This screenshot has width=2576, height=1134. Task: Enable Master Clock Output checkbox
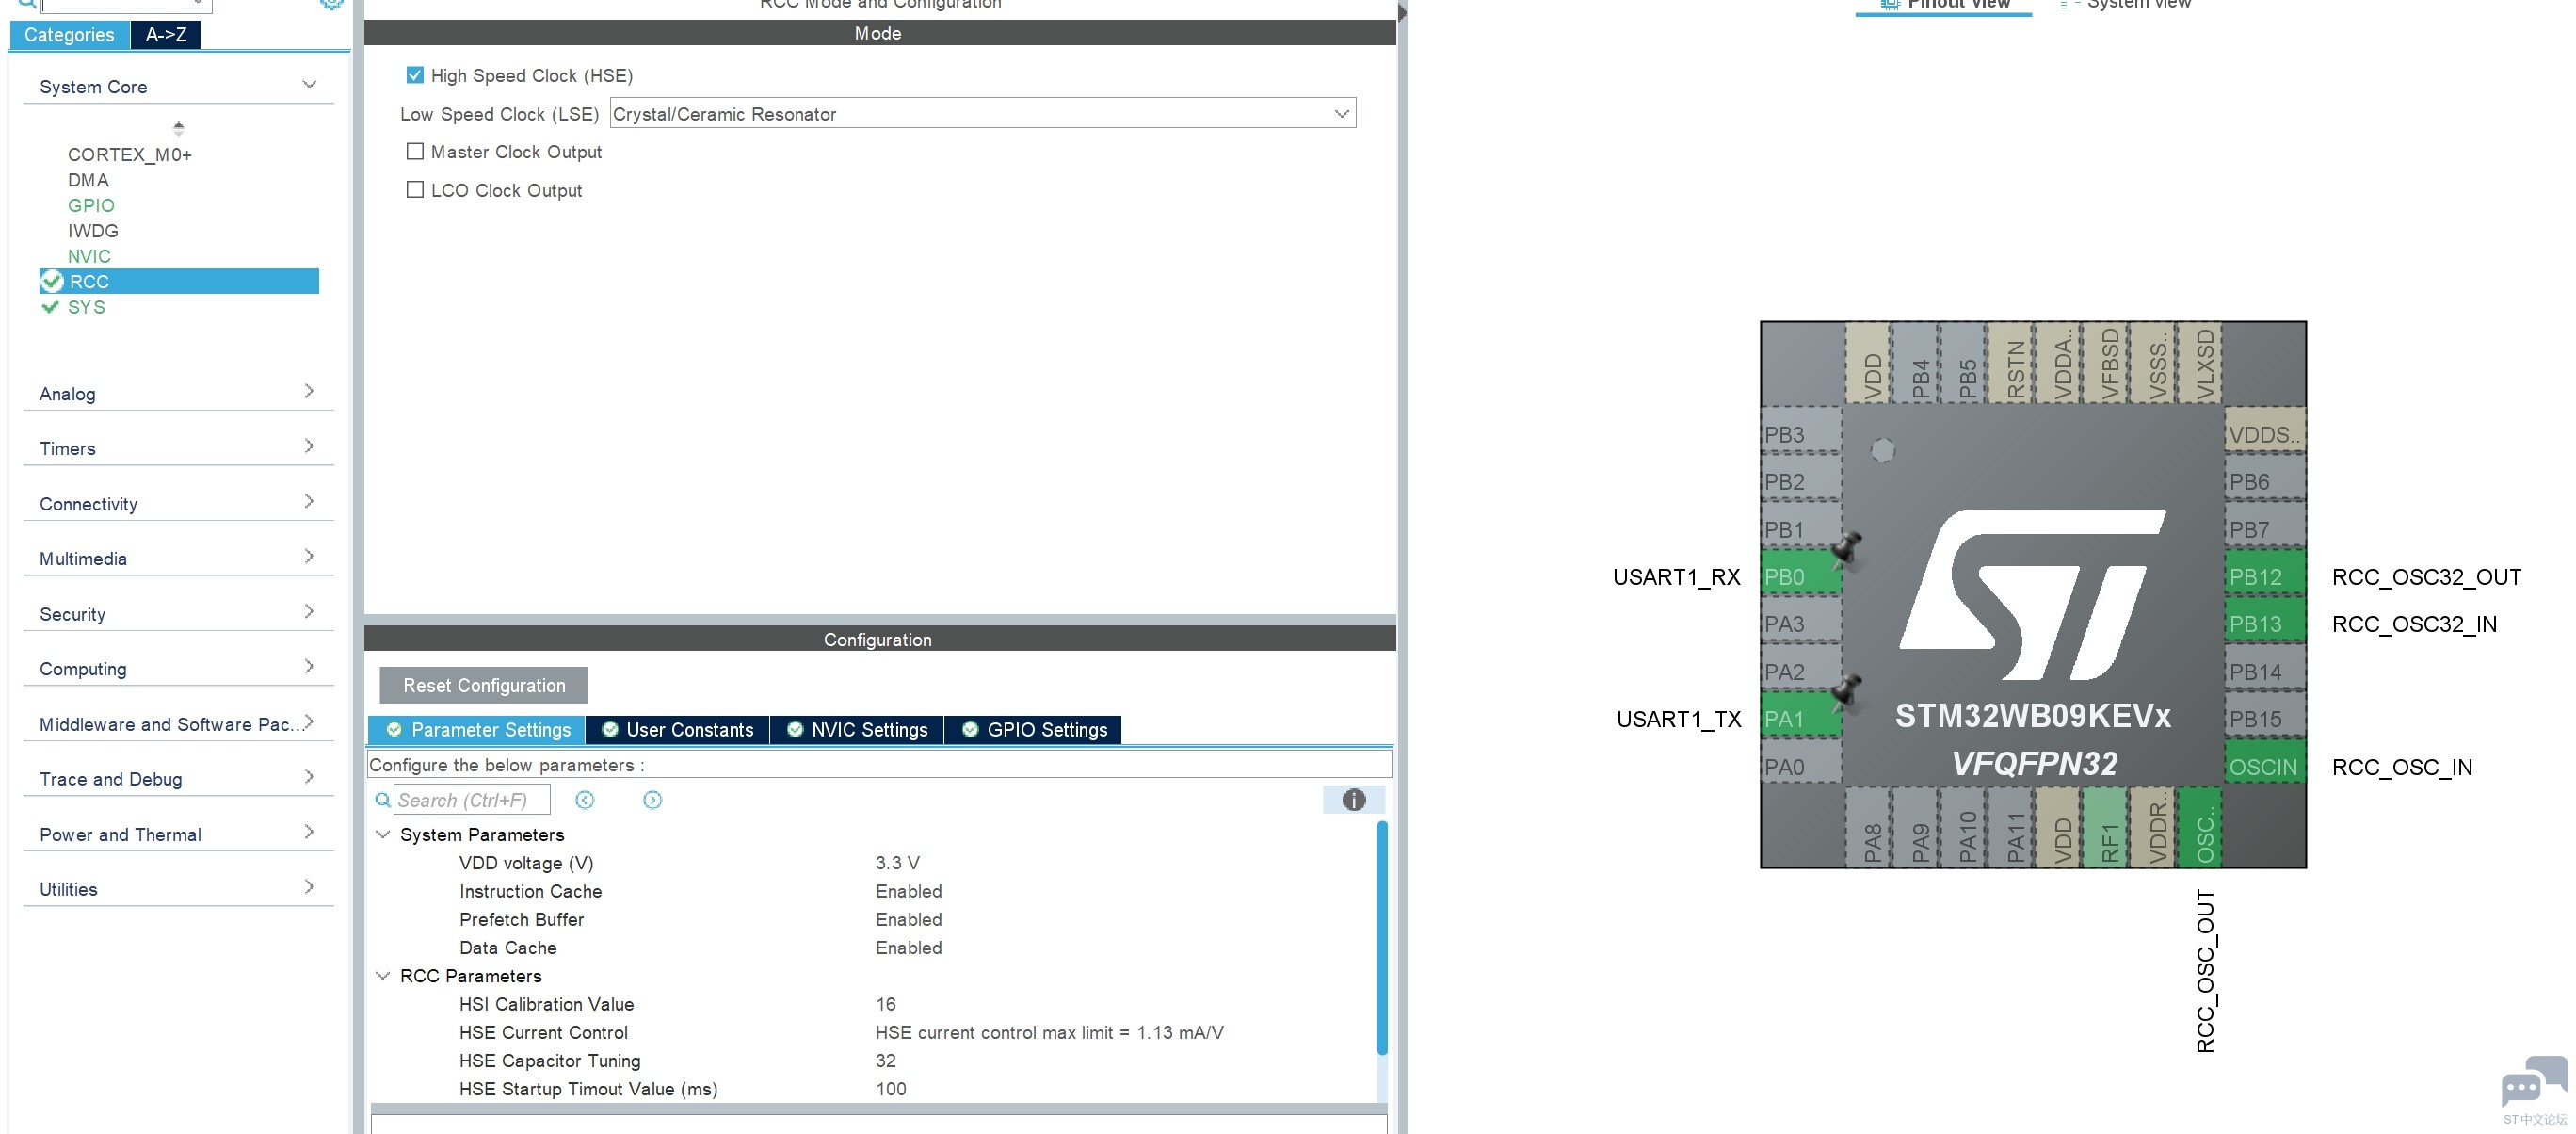coord(414,150)
